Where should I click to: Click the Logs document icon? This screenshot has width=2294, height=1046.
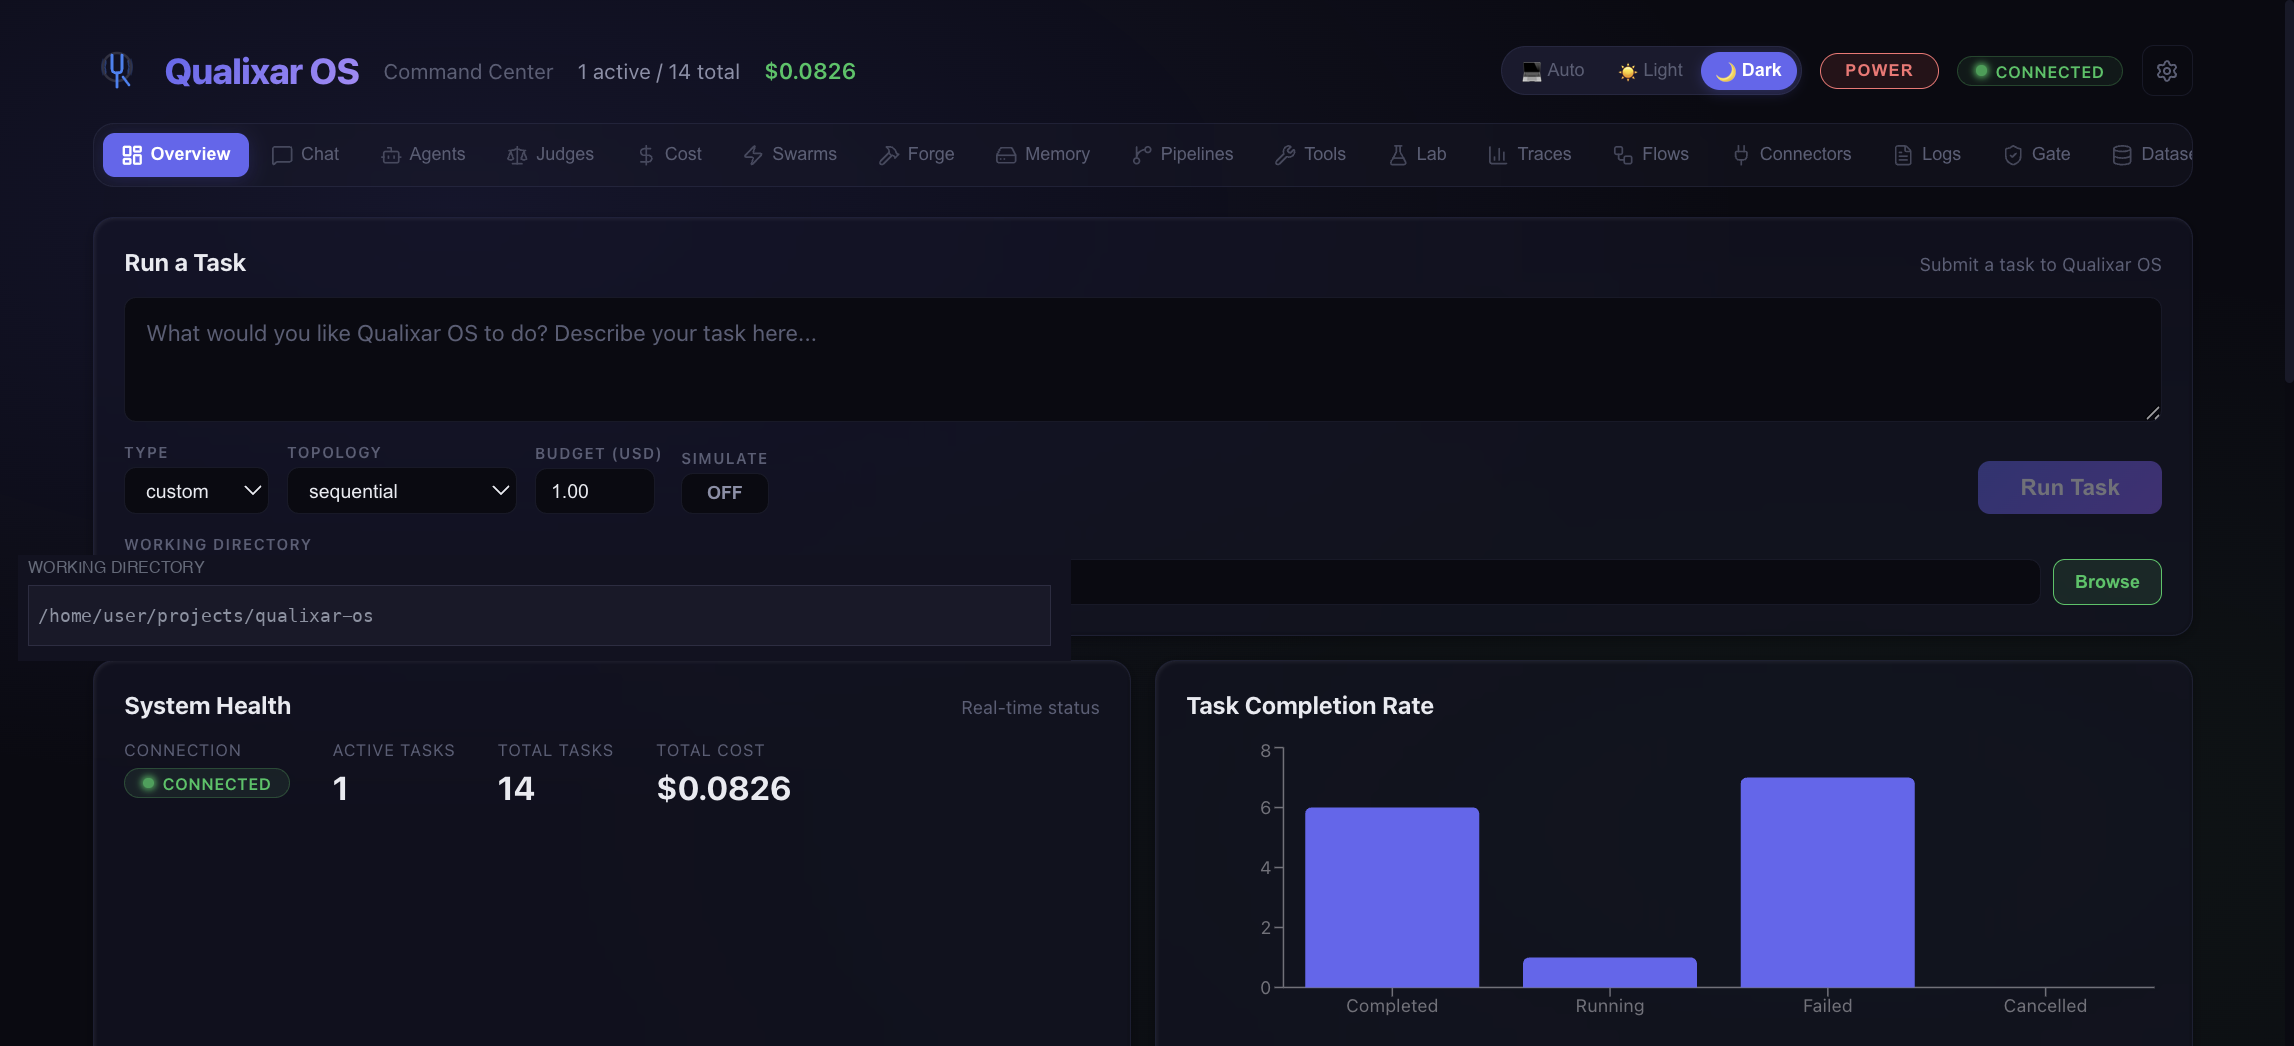1903,155
